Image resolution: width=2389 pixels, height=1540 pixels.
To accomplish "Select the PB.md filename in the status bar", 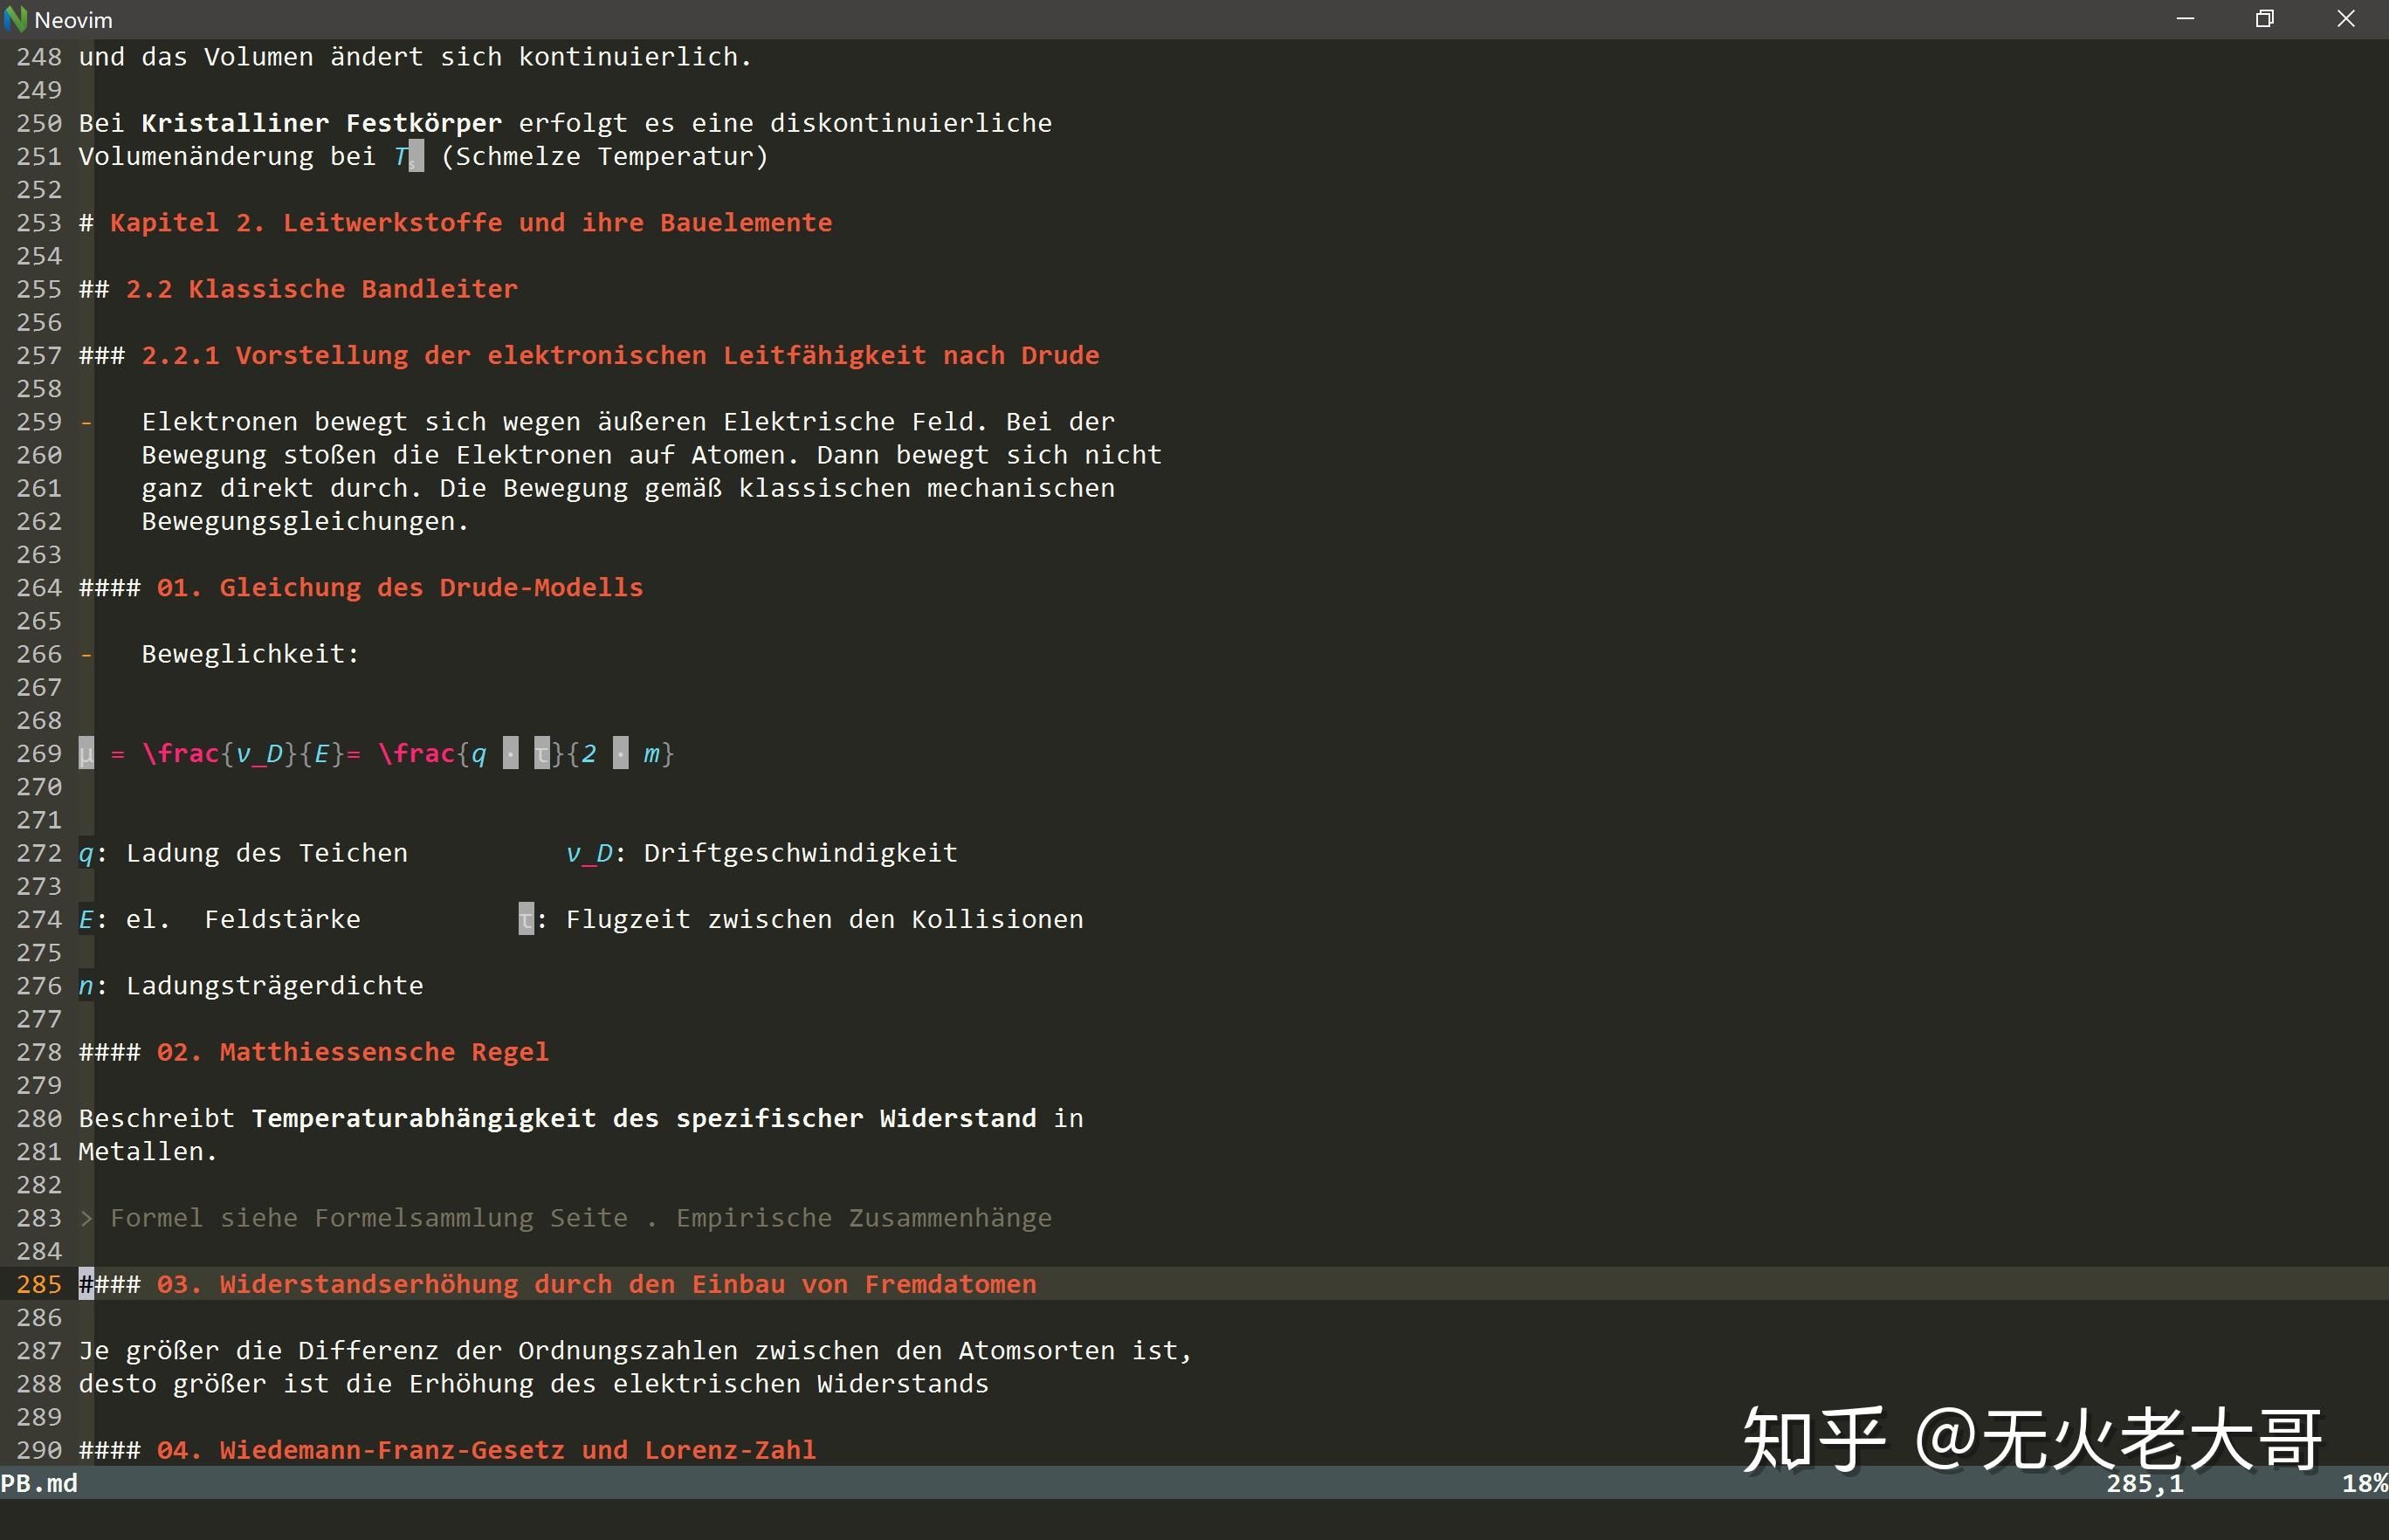I will (x=40, y=1484).
